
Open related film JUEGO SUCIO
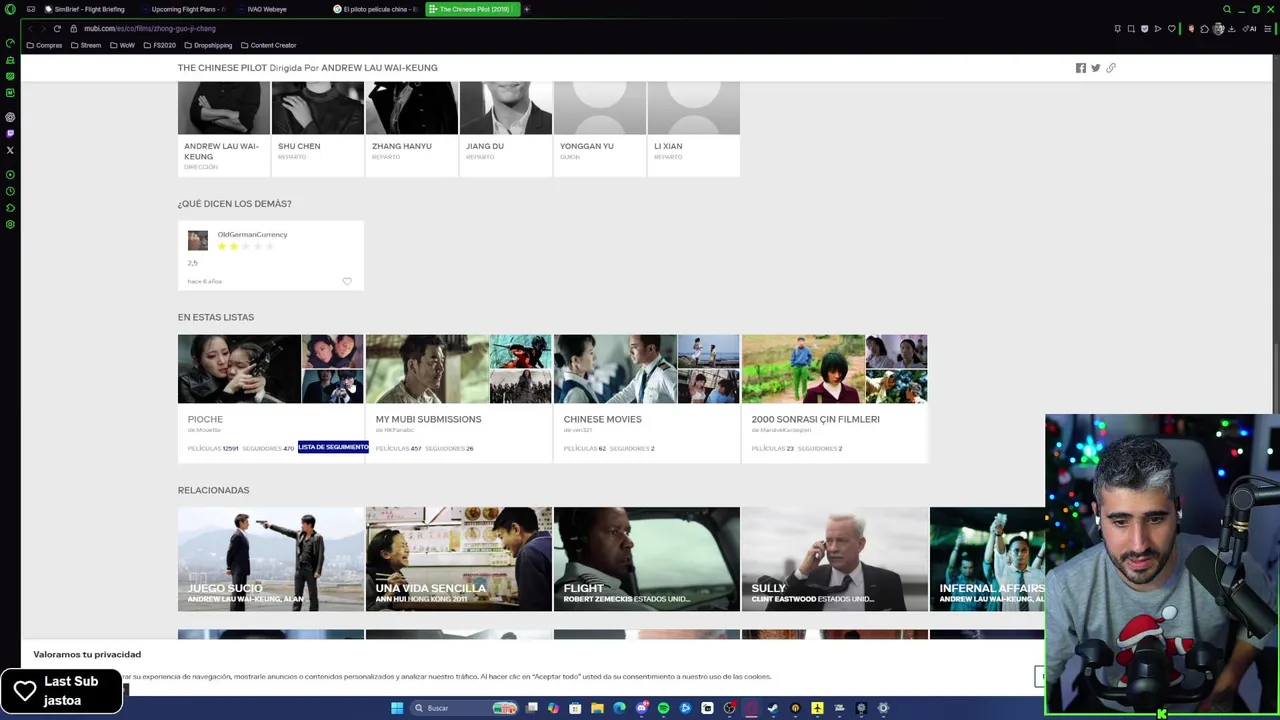tap(271, 559)
